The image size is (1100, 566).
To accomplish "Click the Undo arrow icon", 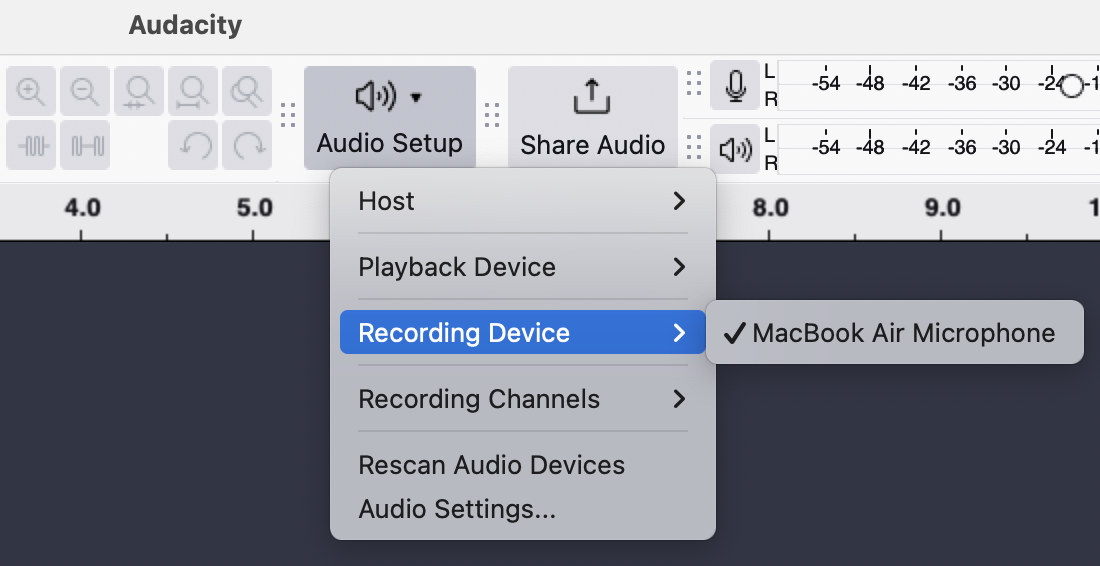I will pos(193,145).
